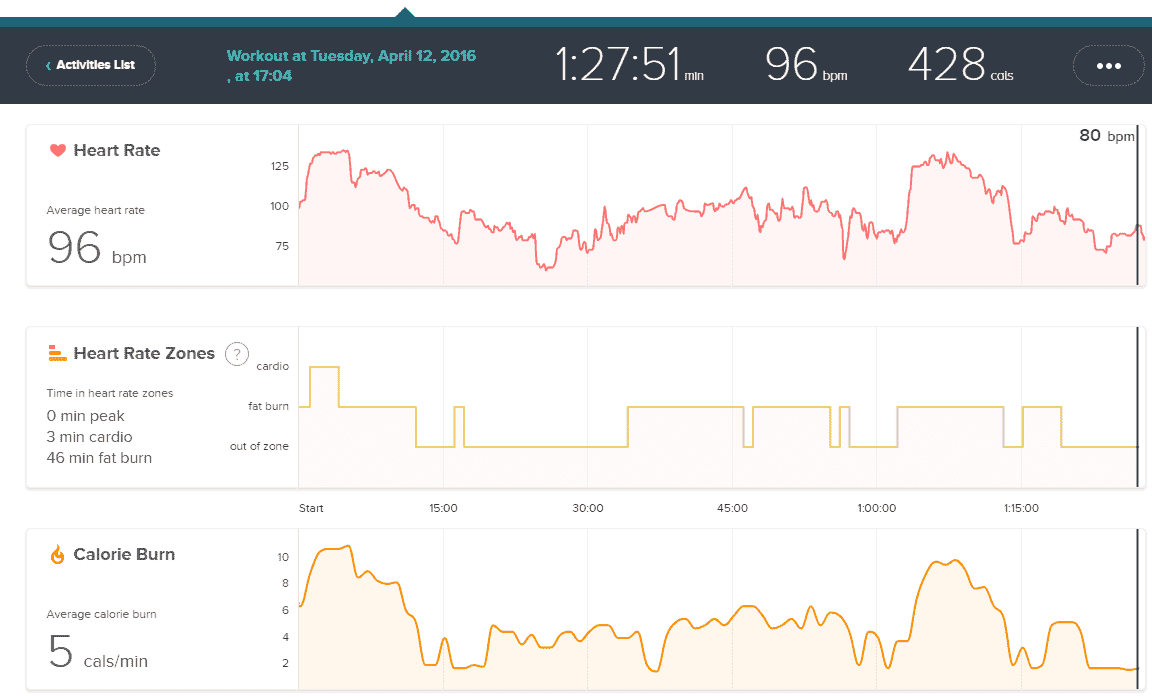Click the cardio label on zones axis
The height and width of the screenshot is (697, 1152).
pos(272,367)
